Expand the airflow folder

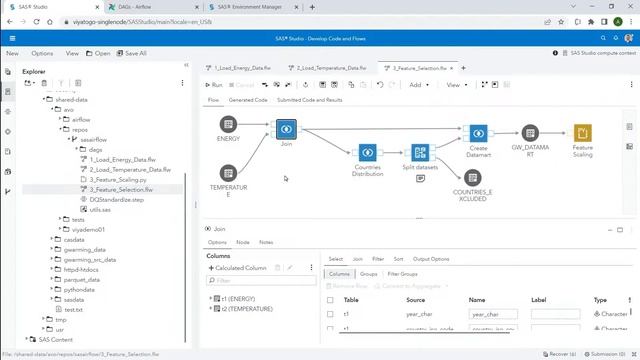click(x=60, y=119)
